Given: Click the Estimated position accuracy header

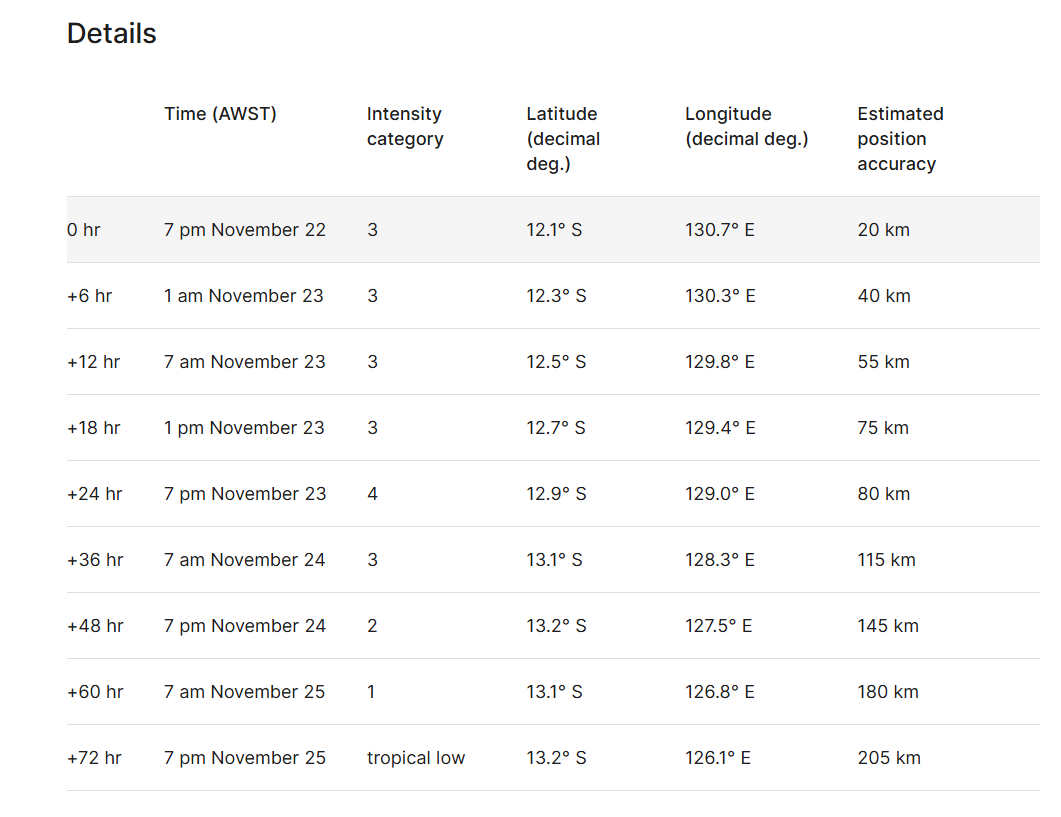Looking at the screenshot, I should 900,139.
